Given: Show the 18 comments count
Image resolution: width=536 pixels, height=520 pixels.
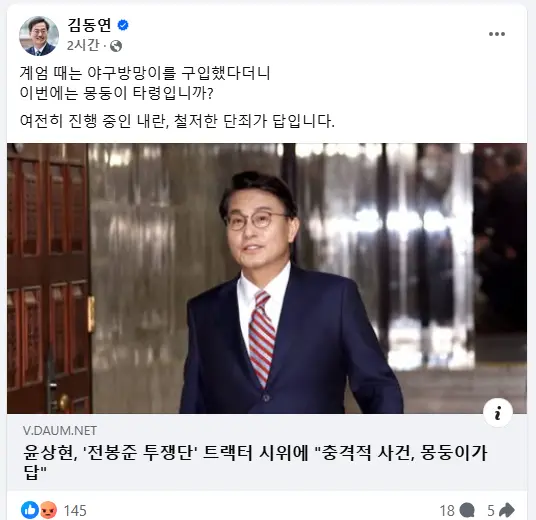Looking at the screenshot, I should tap(447, 511).
